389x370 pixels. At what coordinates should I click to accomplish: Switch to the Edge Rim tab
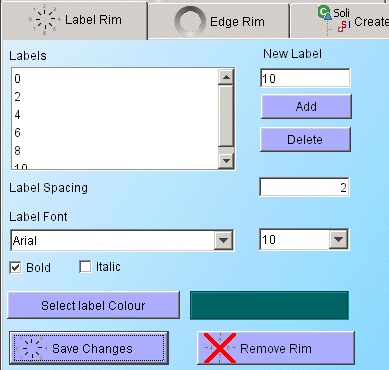(x=218, y=21)
